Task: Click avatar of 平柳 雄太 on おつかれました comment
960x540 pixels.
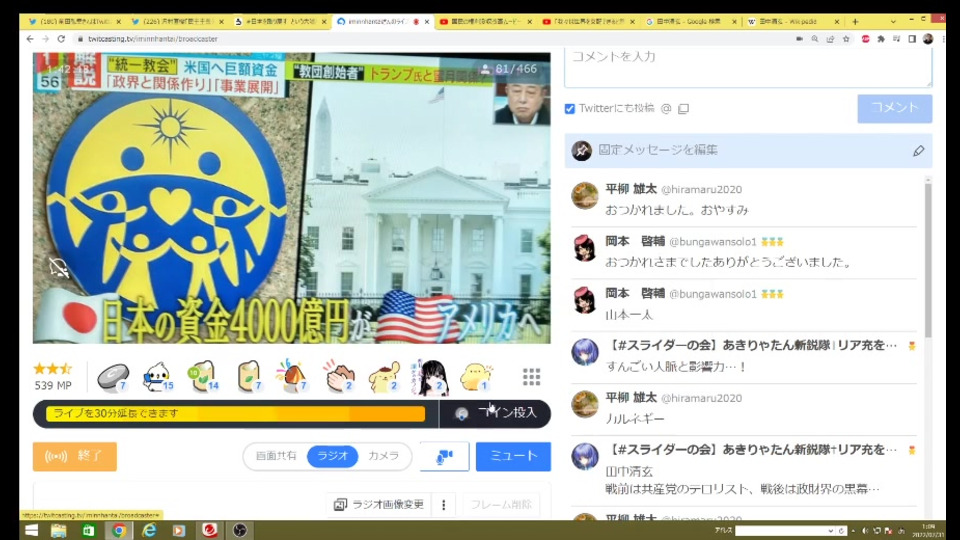Action: click(x=585, y=196)
